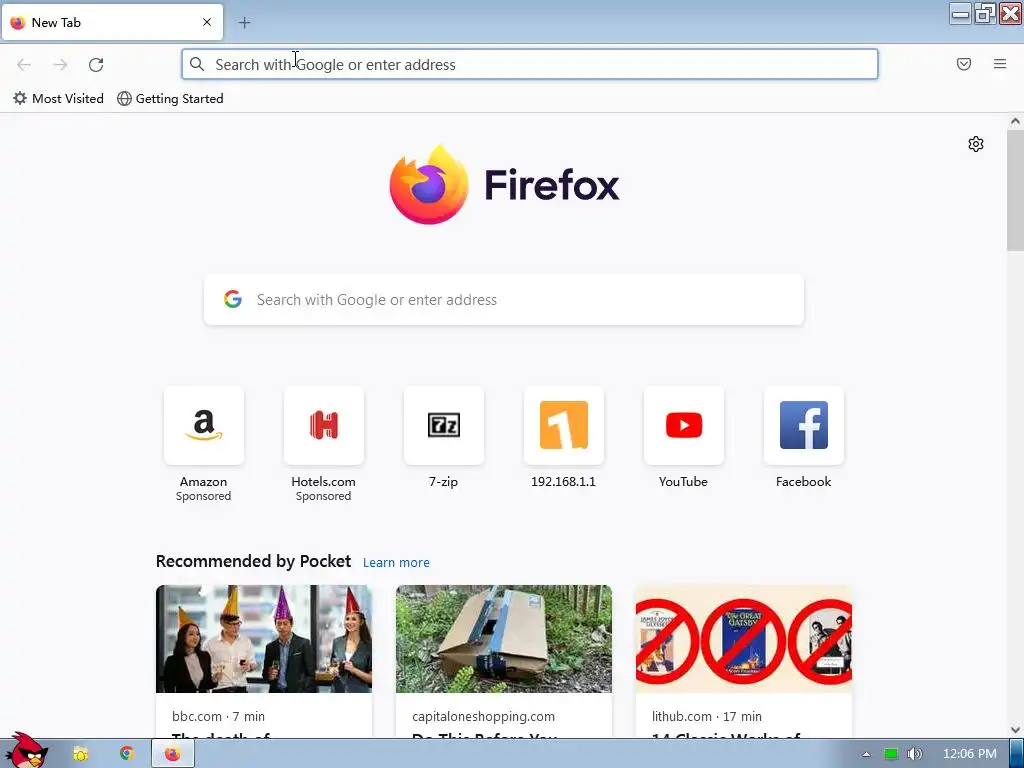Open the red bird start menu button

coord(25,751)
